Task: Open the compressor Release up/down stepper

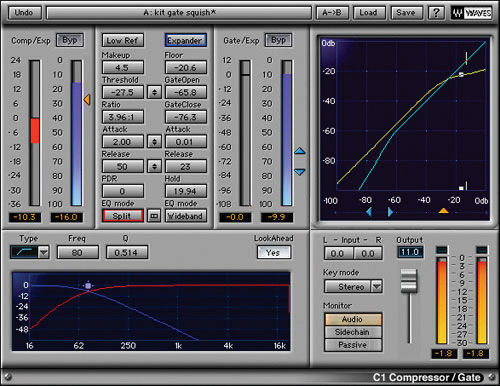Action: (x=154, y=166)
